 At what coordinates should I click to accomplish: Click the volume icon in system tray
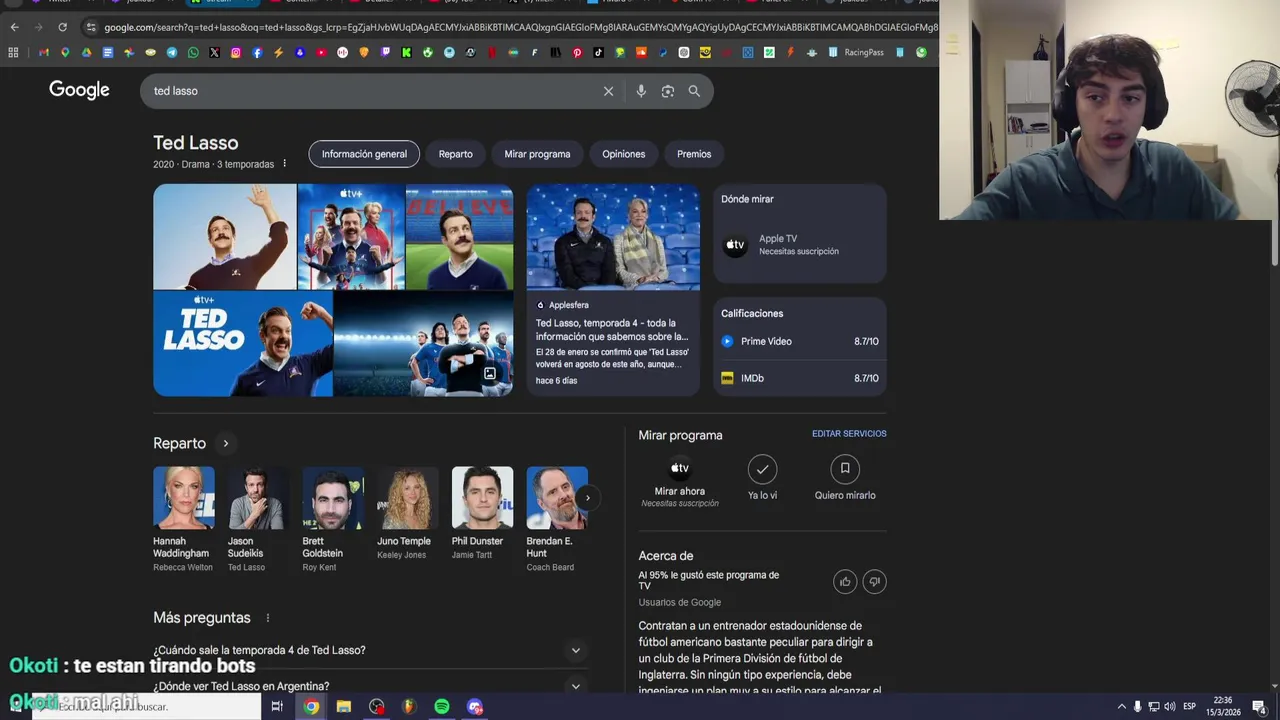1170,707
